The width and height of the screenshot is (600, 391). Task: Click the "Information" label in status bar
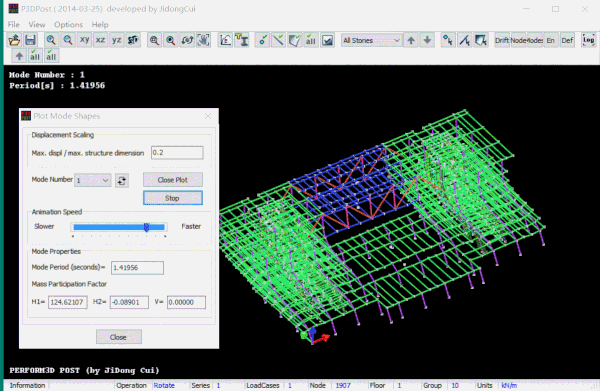[27, 385]
